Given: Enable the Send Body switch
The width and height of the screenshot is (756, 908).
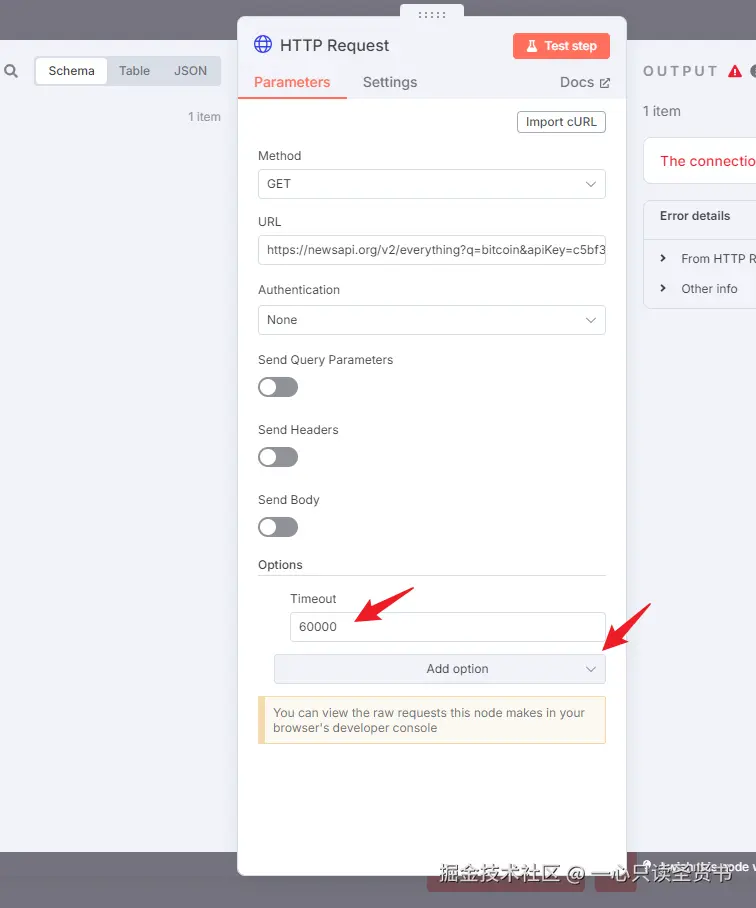Looking at the screenshot, I should click(278, 527).
